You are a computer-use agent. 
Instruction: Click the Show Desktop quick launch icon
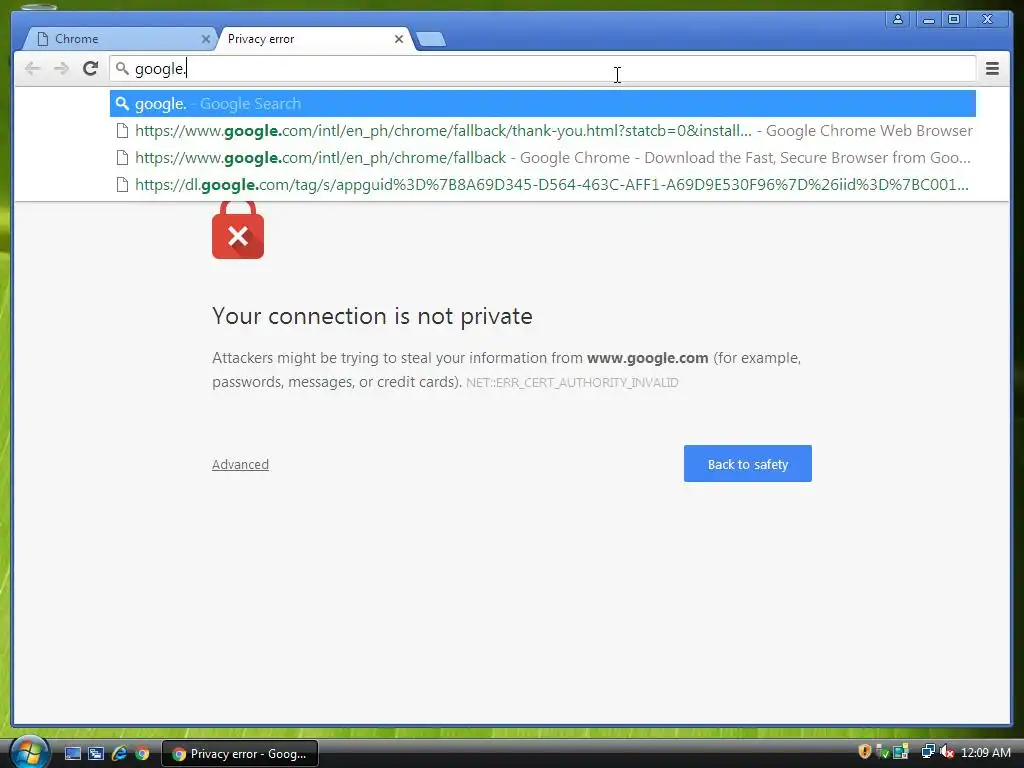coord(73,754)
